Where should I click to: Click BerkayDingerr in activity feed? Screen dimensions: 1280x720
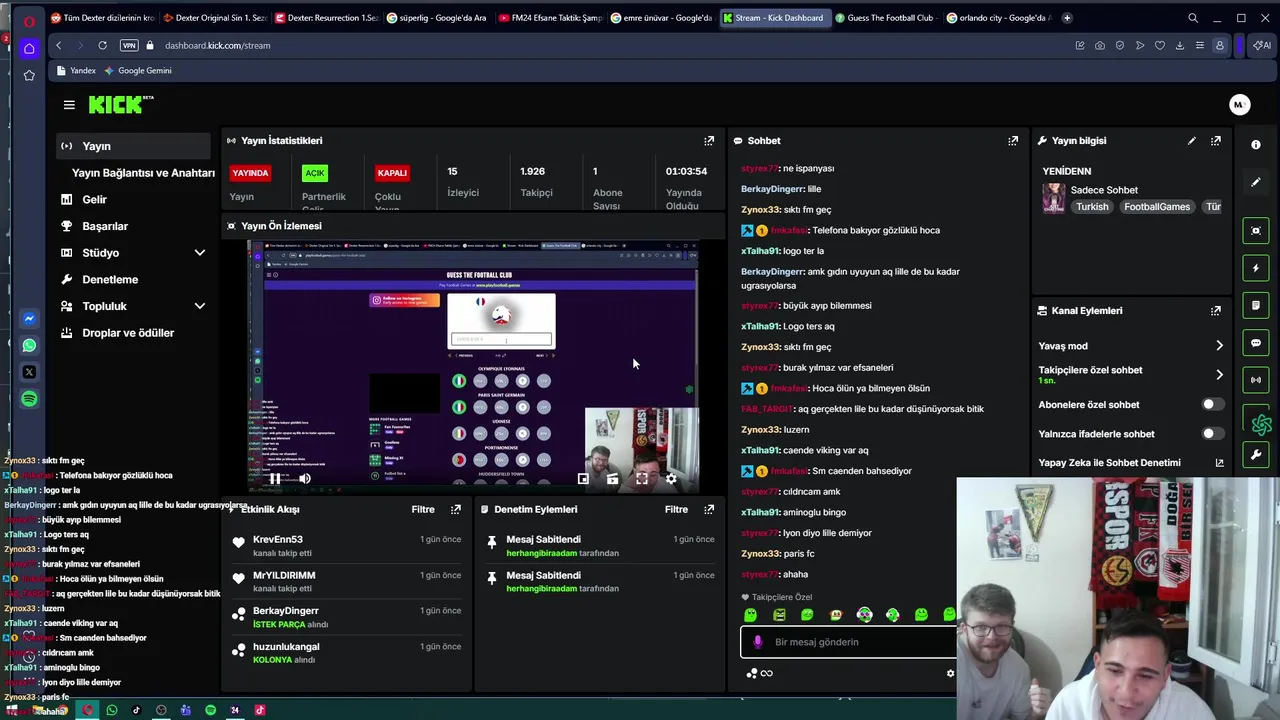click(286, 611)
